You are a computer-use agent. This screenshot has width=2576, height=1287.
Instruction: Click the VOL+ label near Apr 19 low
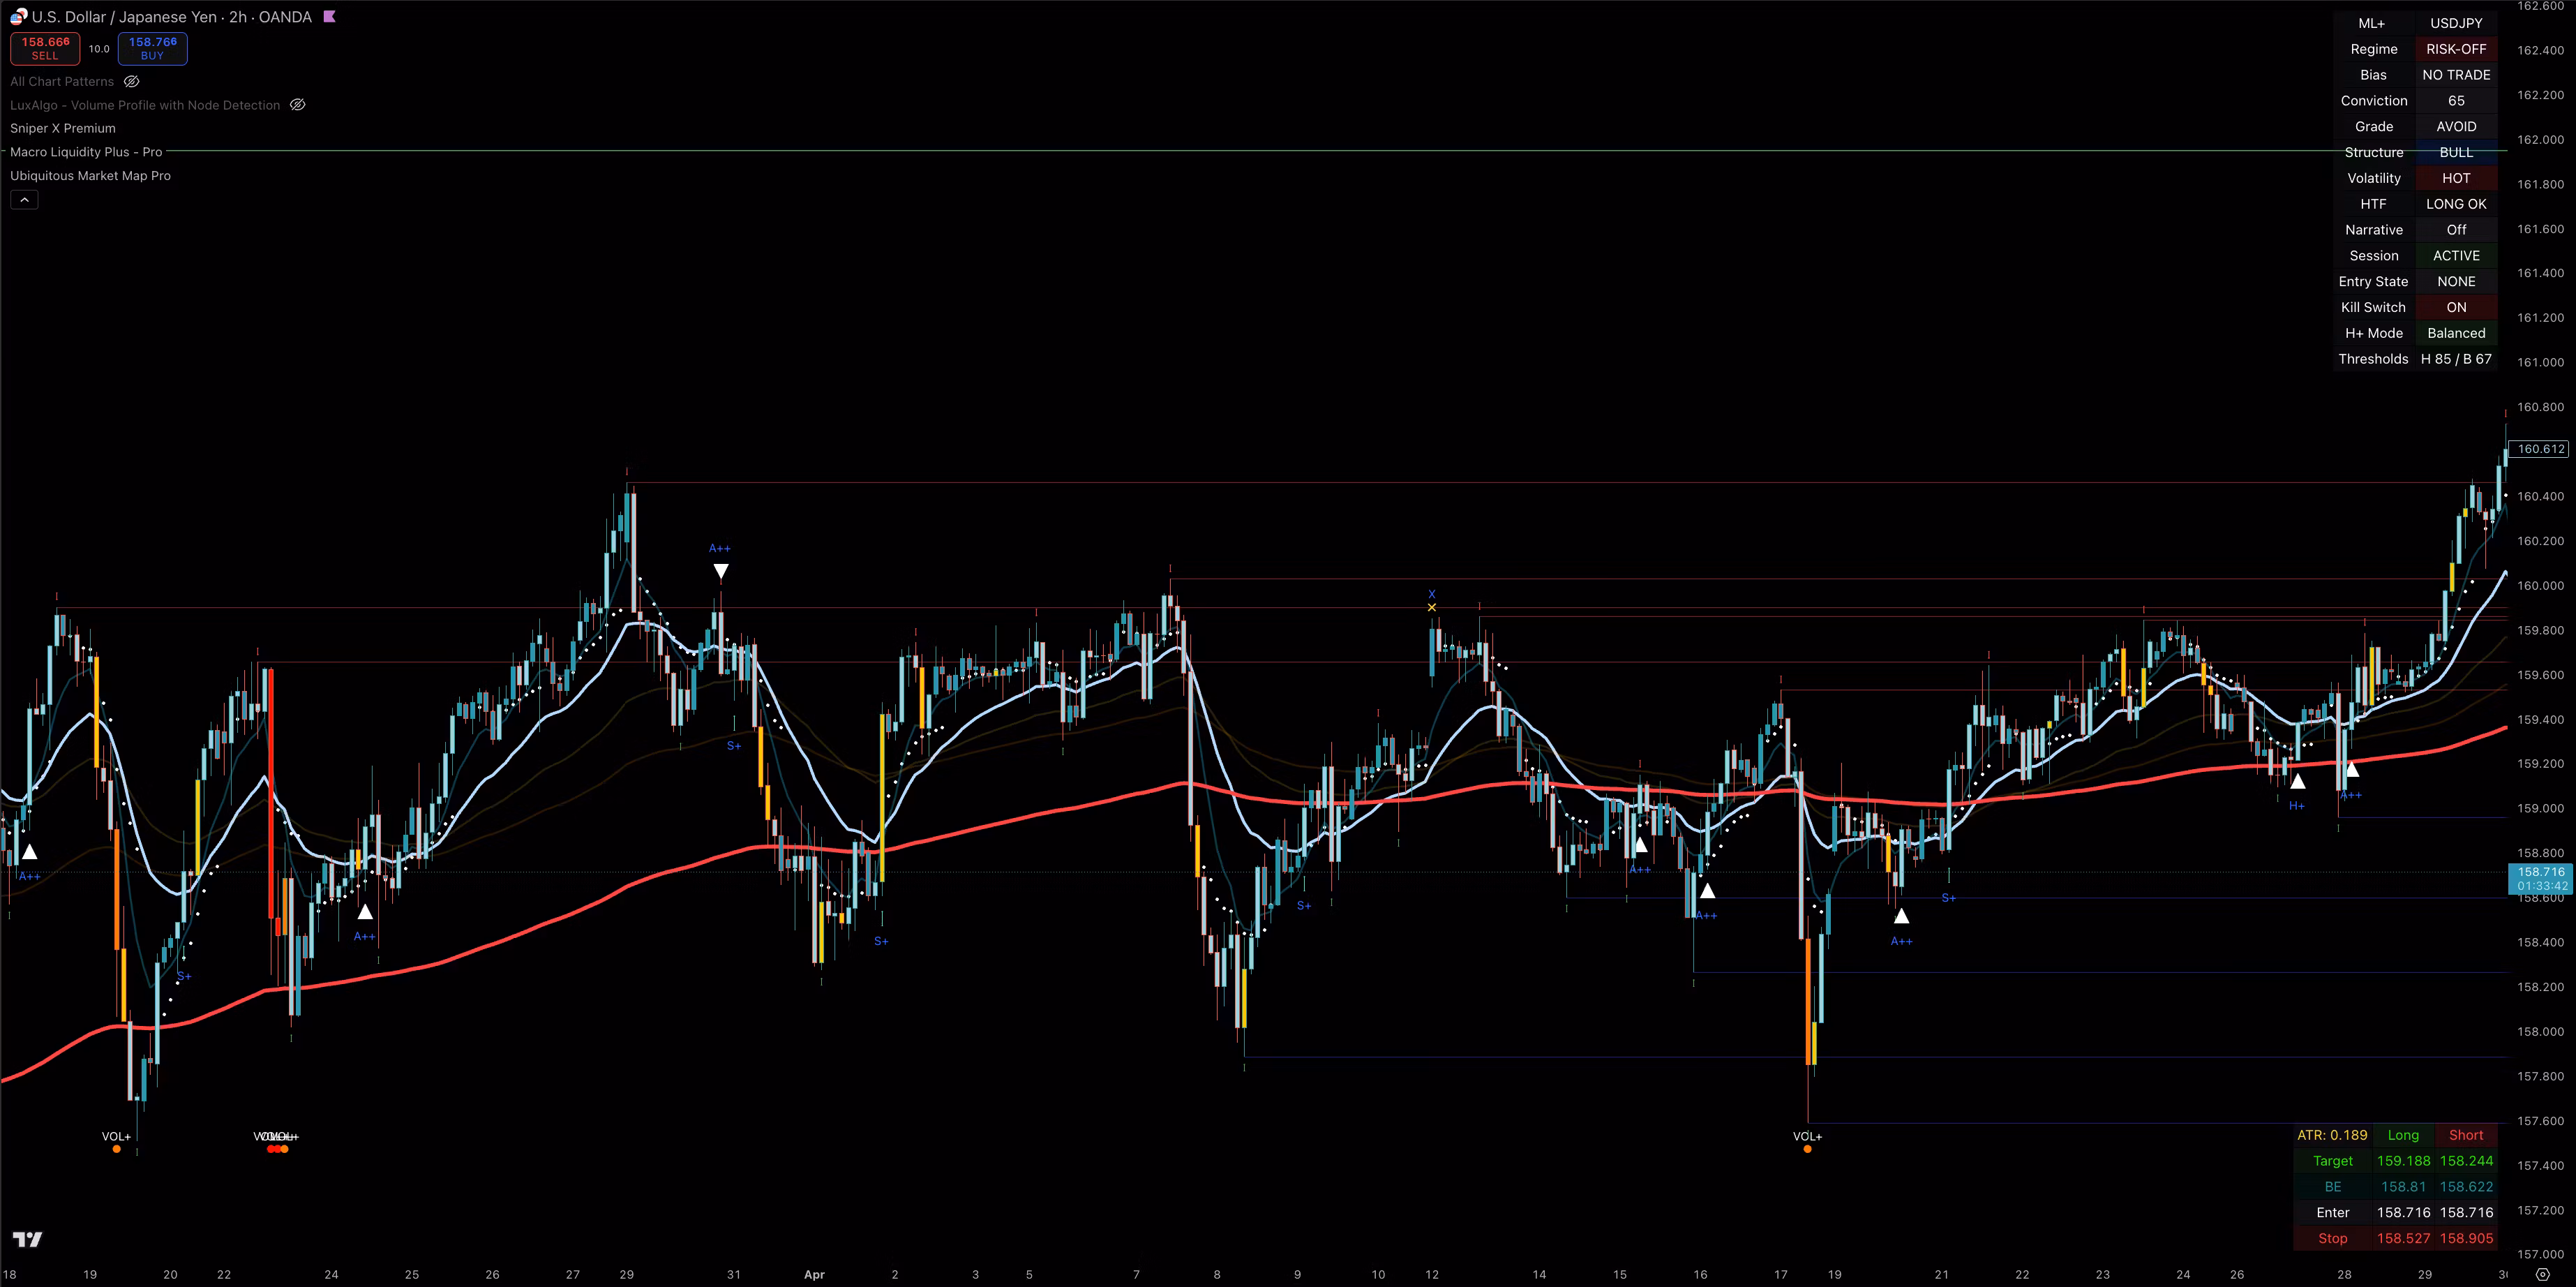pos(1807,1136)
